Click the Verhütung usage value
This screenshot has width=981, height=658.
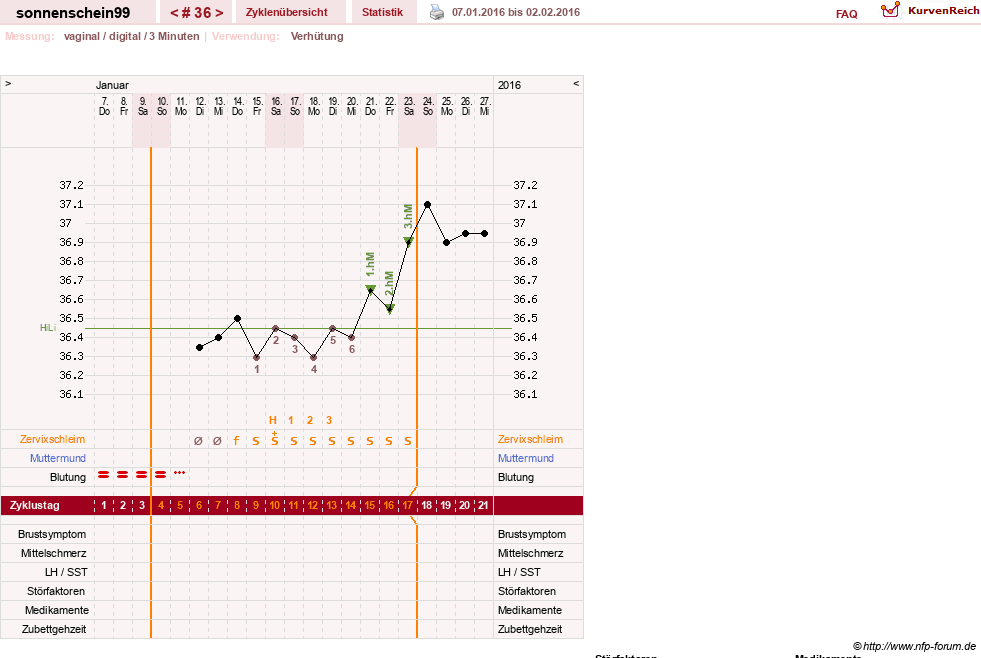[317, 36]
